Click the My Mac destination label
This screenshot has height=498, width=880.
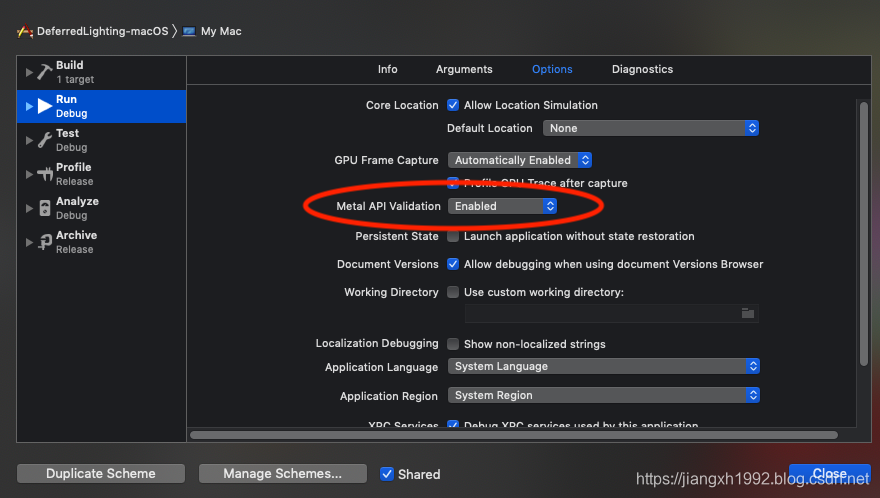(x=221, y=31)
